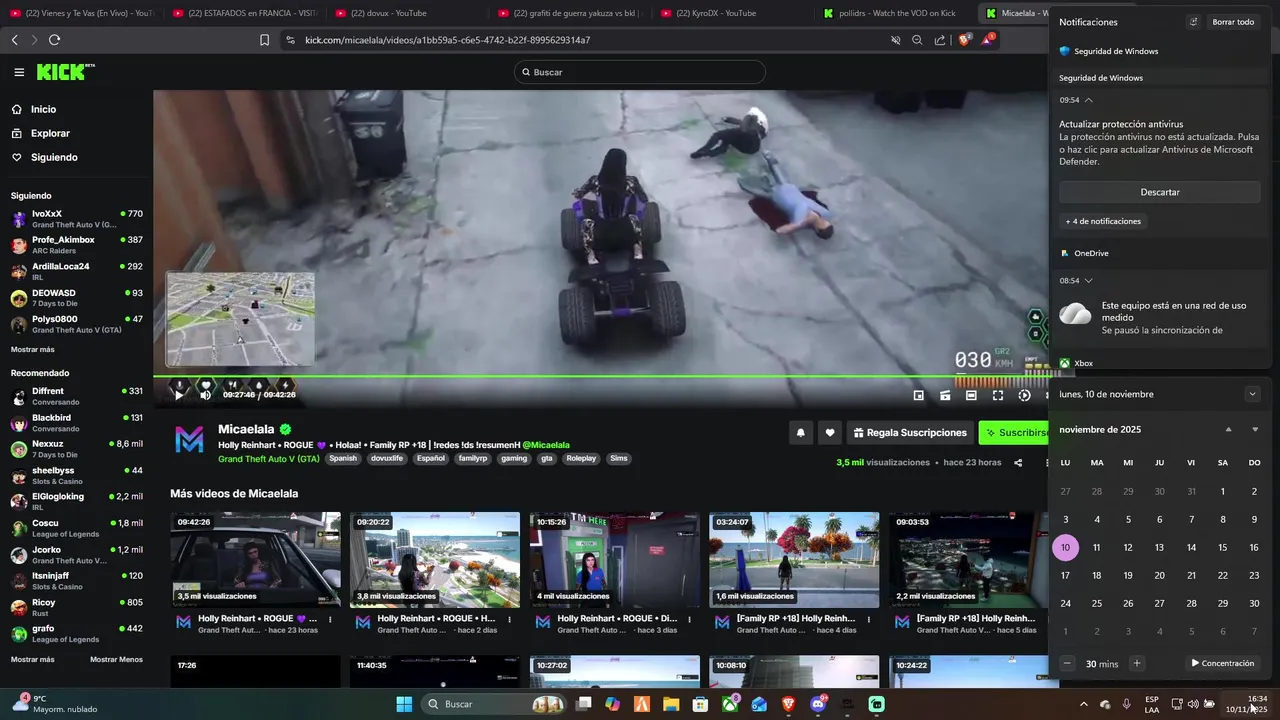Open options menu for the 10:15:26 video
This screenshot has height=720, width=1280.
click(690, 620)
